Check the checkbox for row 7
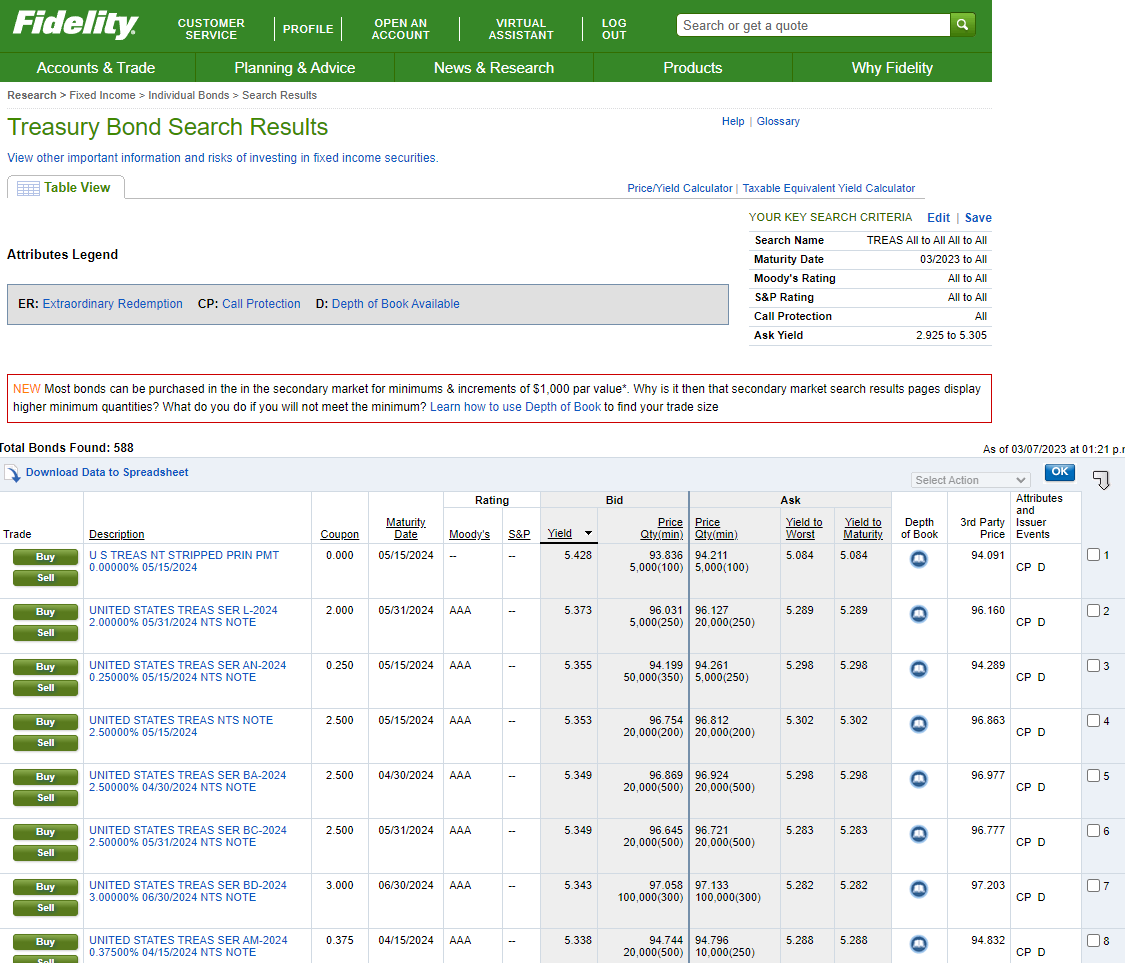 point(1093,886)
